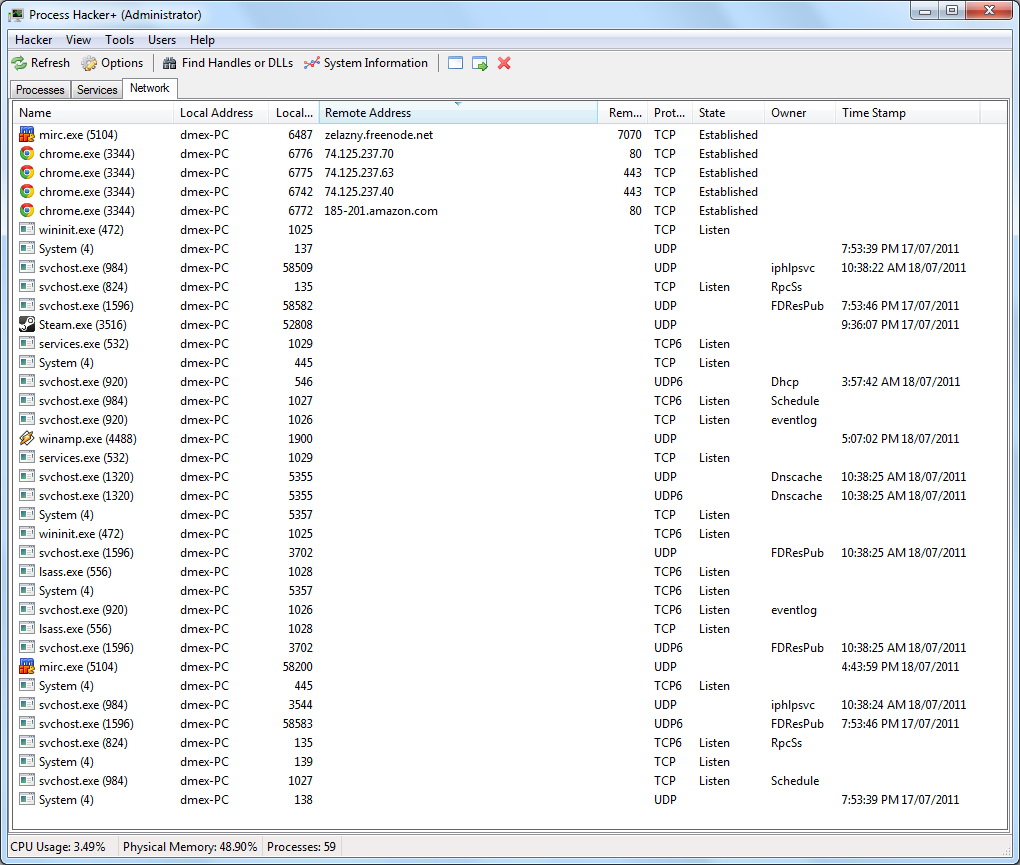Viewport: 1020px width, 865px height.
Task: Click the lsass.exe (556) name on TCP port 1028 row
Action: point(75,629)
